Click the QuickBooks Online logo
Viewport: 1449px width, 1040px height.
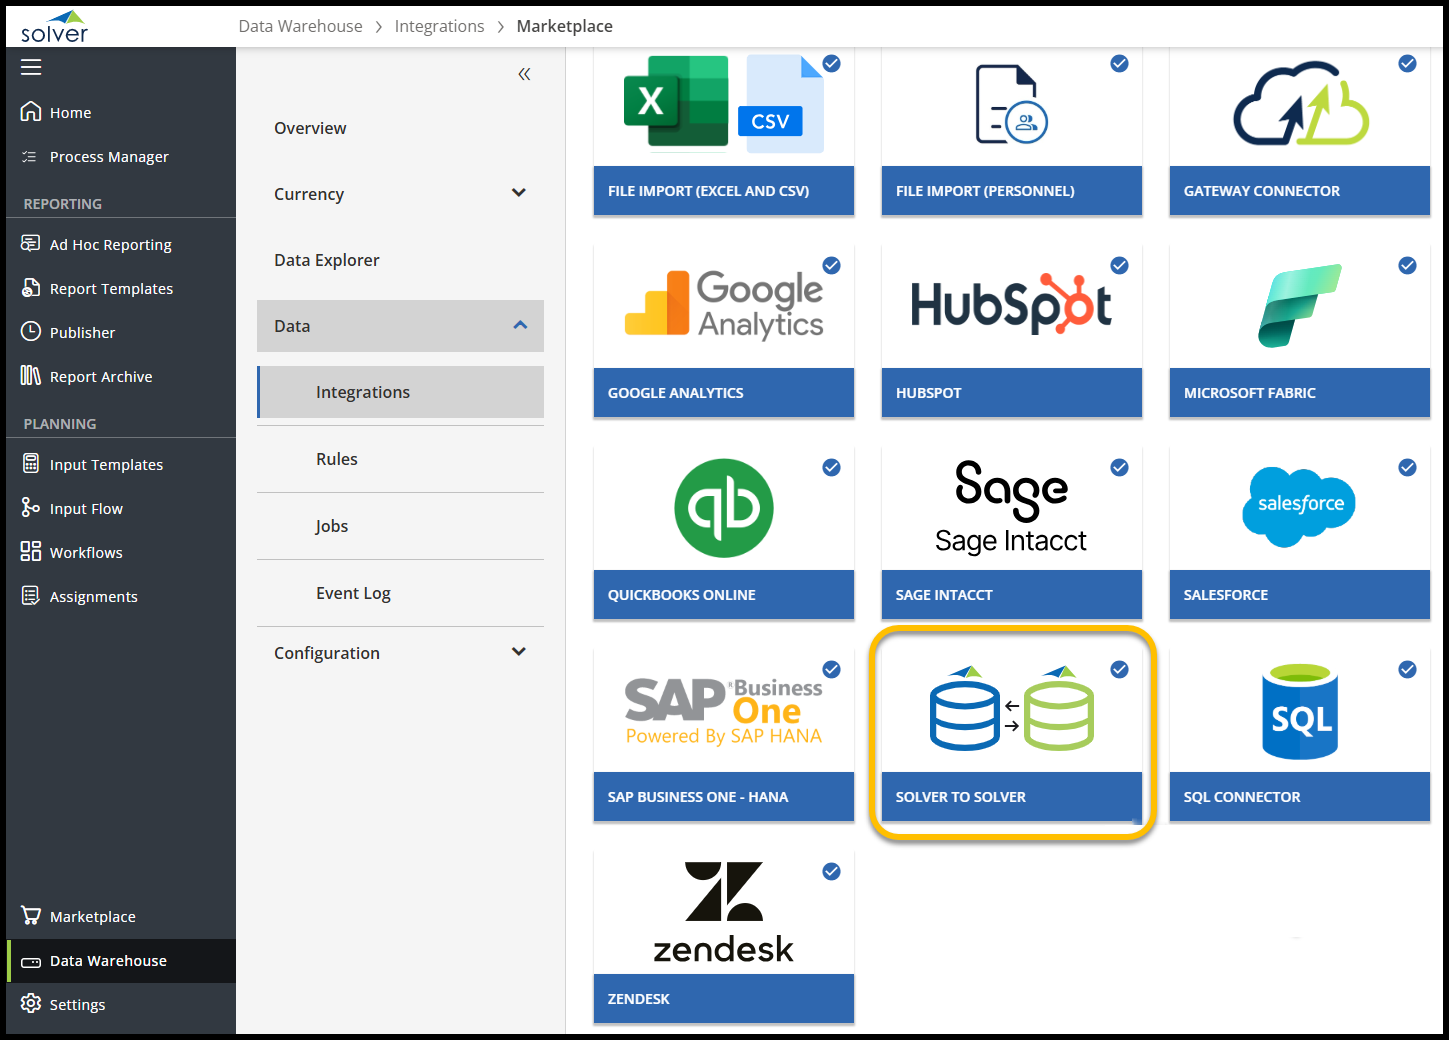pyautogui.click(x=723, y=508)
